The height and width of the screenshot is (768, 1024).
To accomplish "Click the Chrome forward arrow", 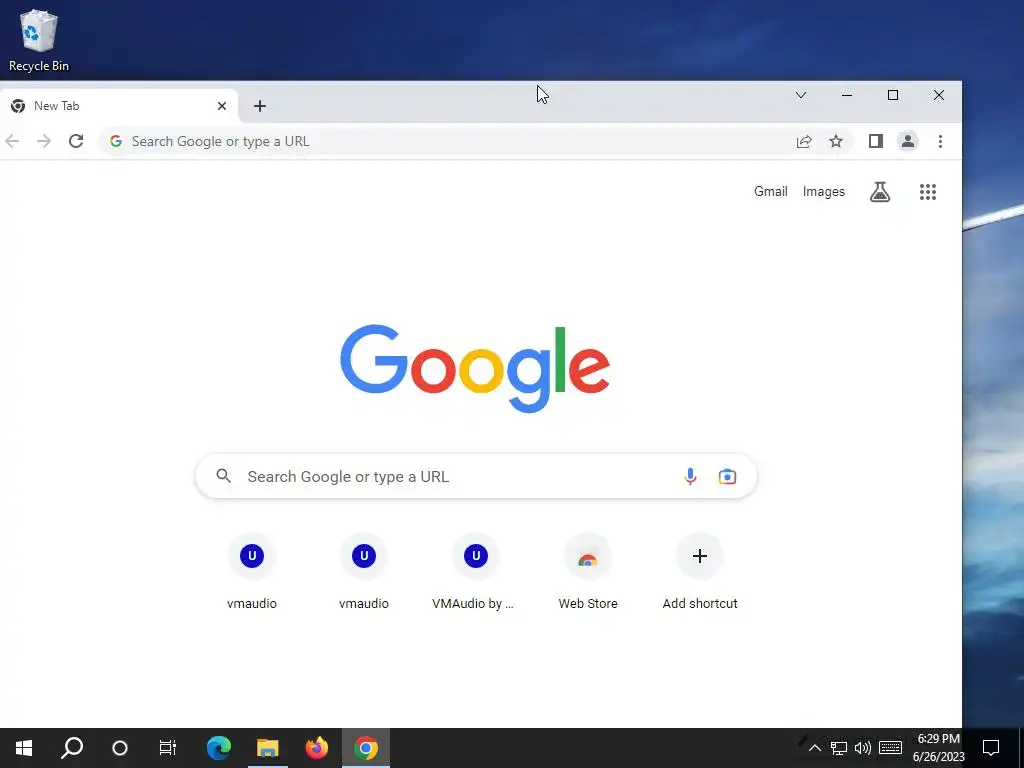I will 44,141.
